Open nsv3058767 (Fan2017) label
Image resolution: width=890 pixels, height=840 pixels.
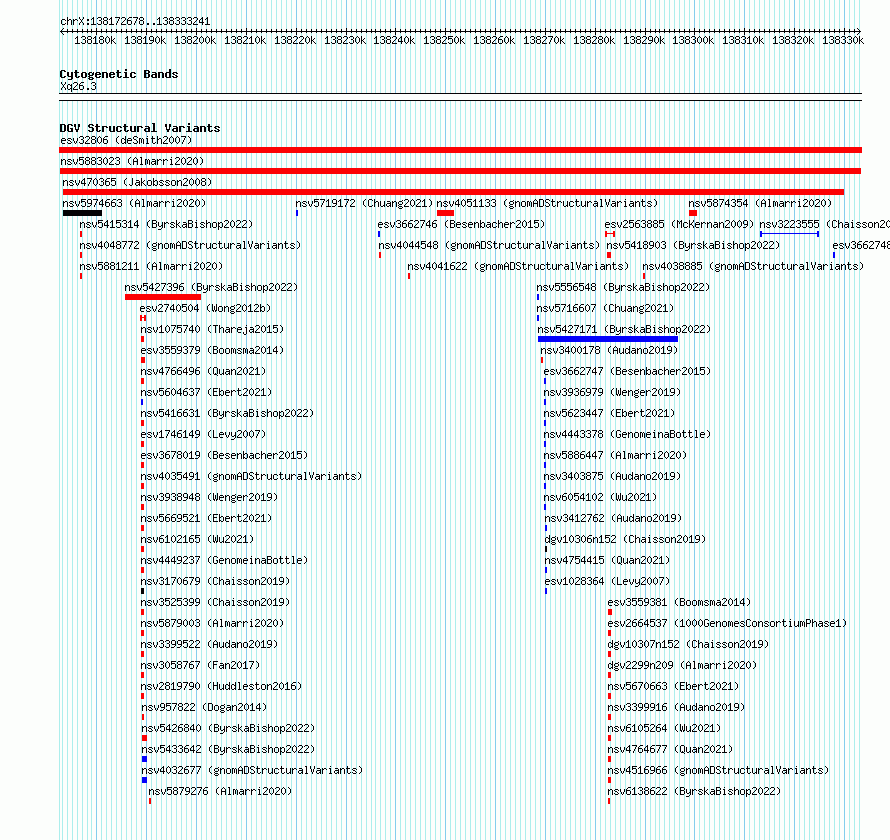200,665
